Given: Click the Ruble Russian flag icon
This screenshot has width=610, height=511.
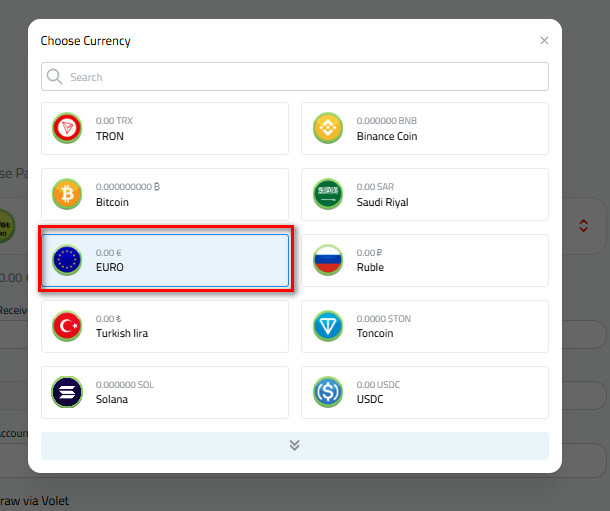Looking at the screenshot, I should pyautogui.click(x=328, y=260).
